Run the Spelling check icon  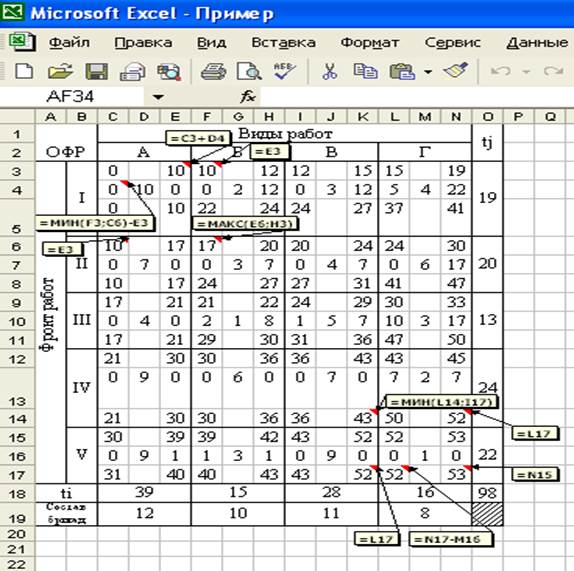(285, 71)
